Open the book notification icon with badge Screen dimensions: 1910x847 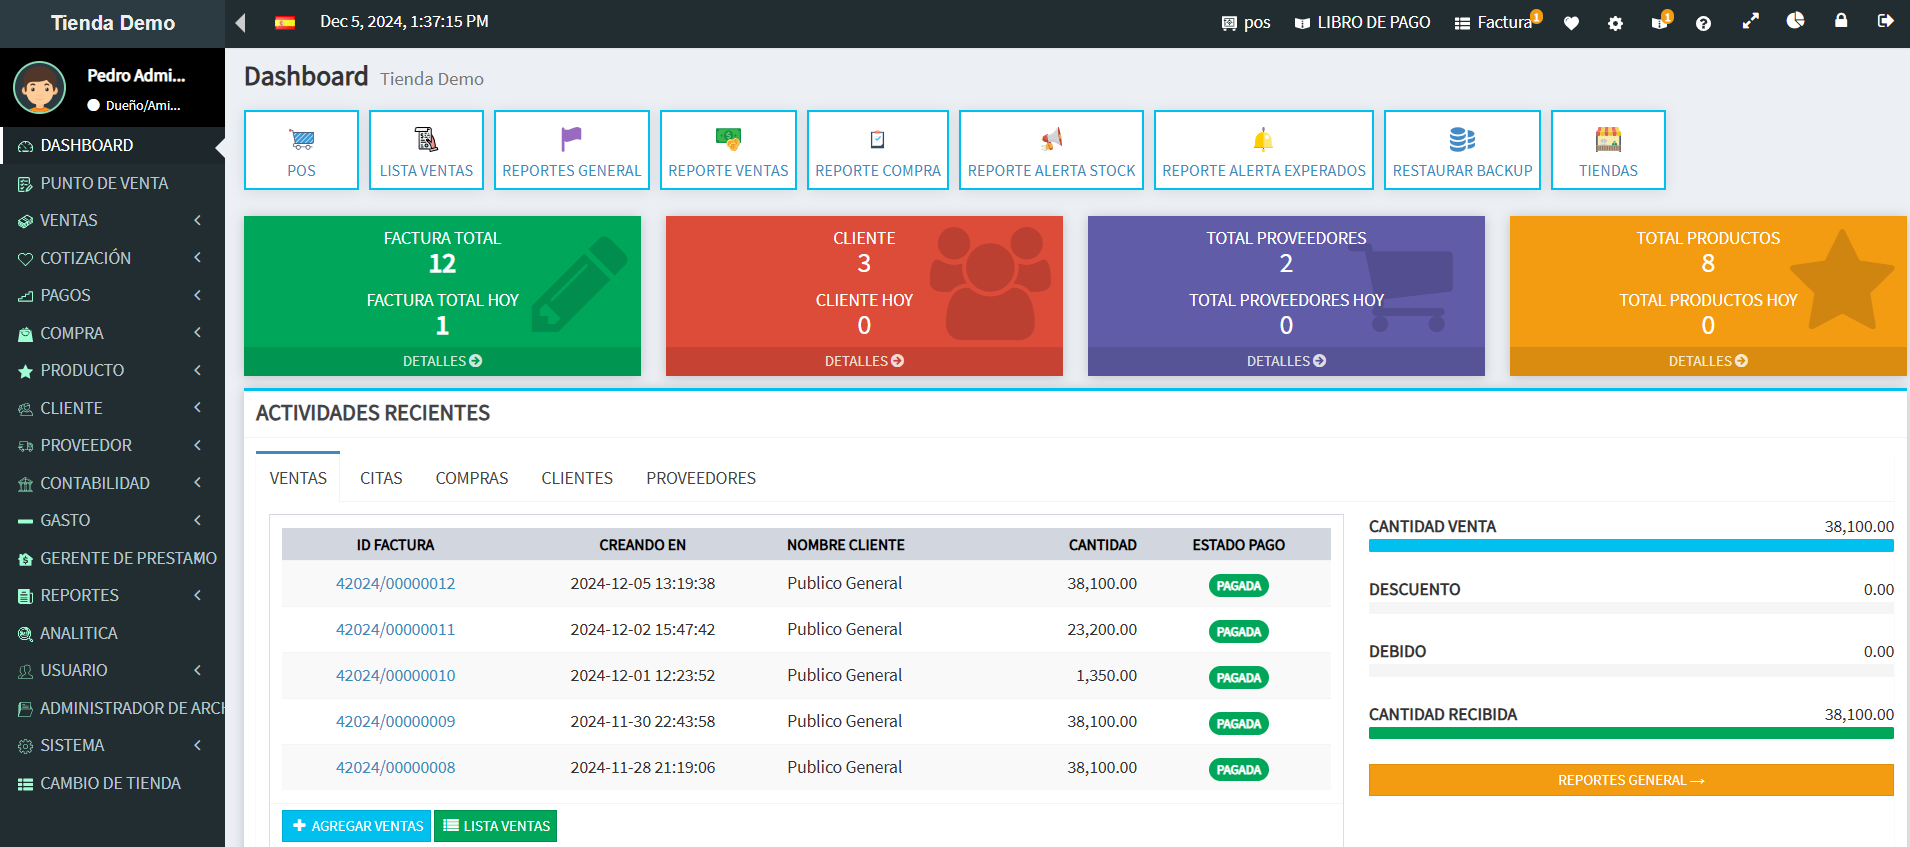click(x=1661, y=21)
